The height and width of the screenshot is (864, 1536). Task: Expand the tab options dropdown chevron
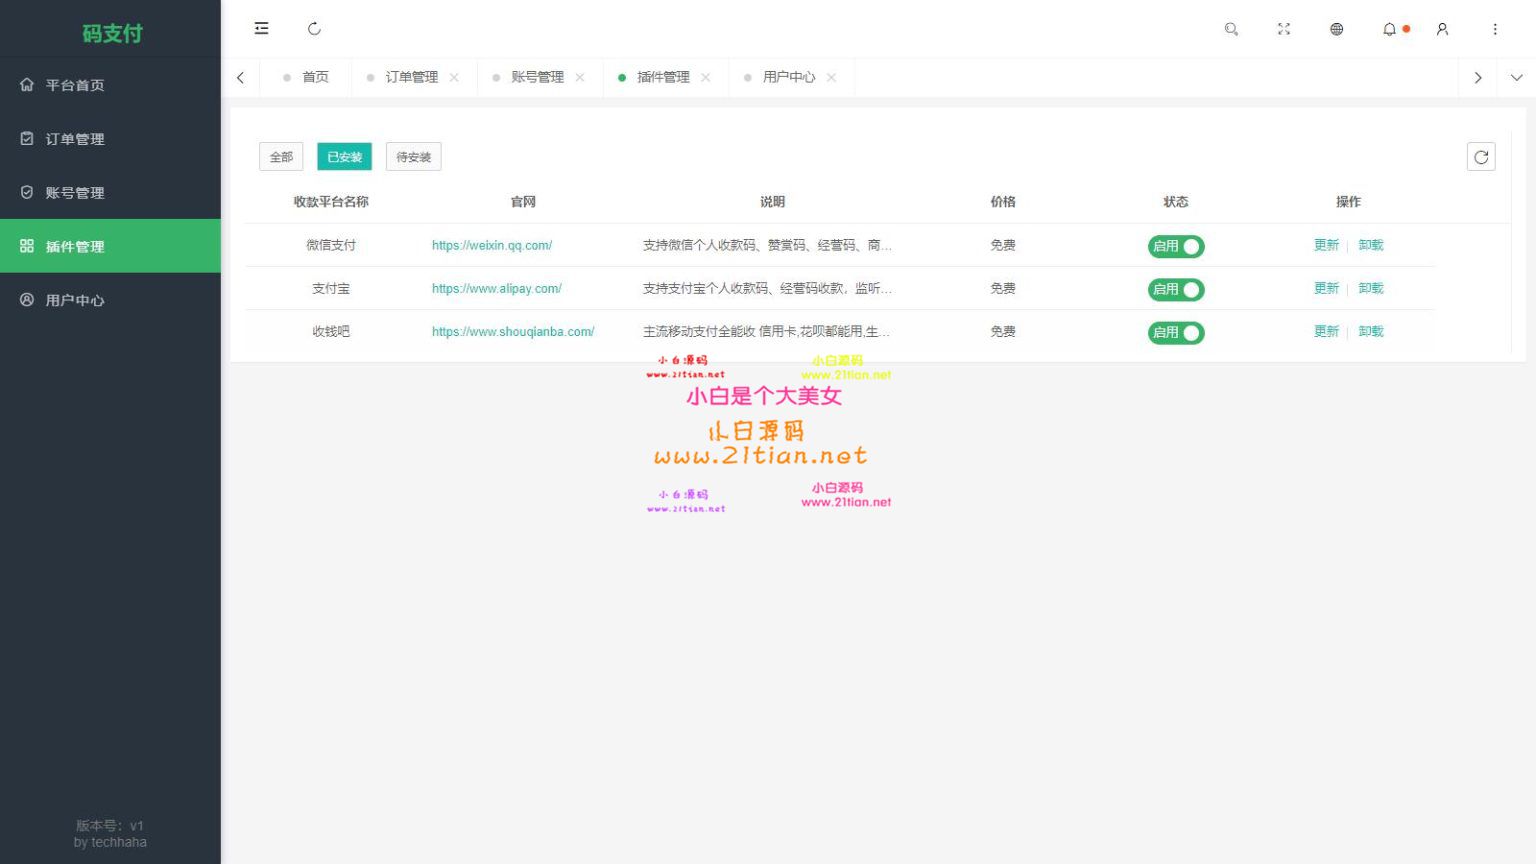(x=1516, y=77)
